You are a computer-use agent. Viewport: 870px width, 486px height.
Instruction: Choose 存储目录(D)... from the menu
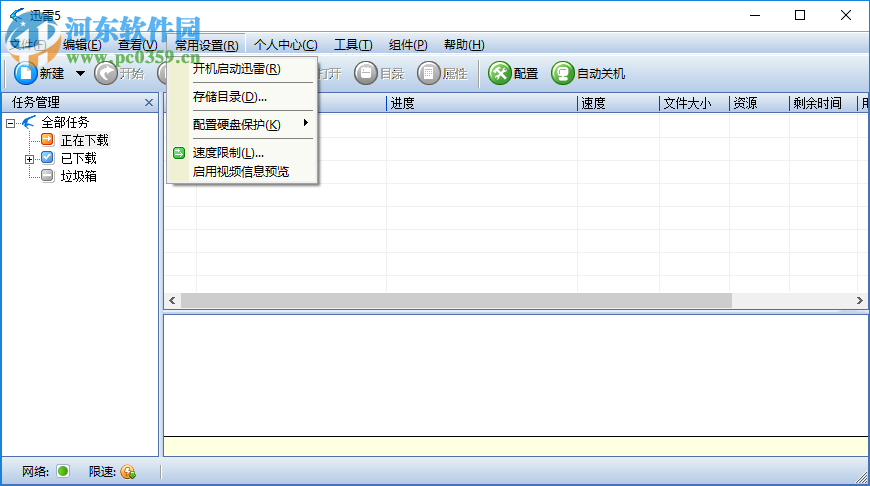pyautogui.click(x=242, y=97)
